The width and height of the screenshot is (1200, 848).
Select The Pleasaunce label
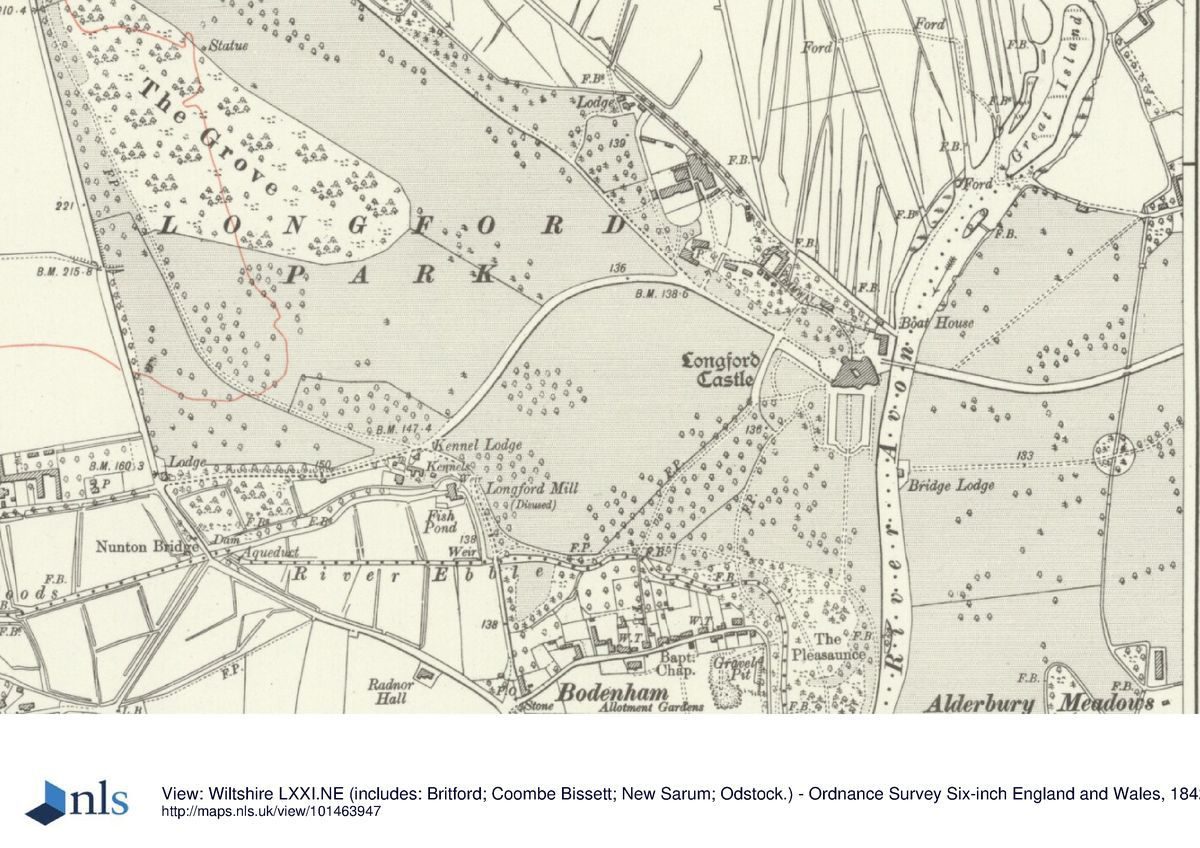(x=827, y=647)
